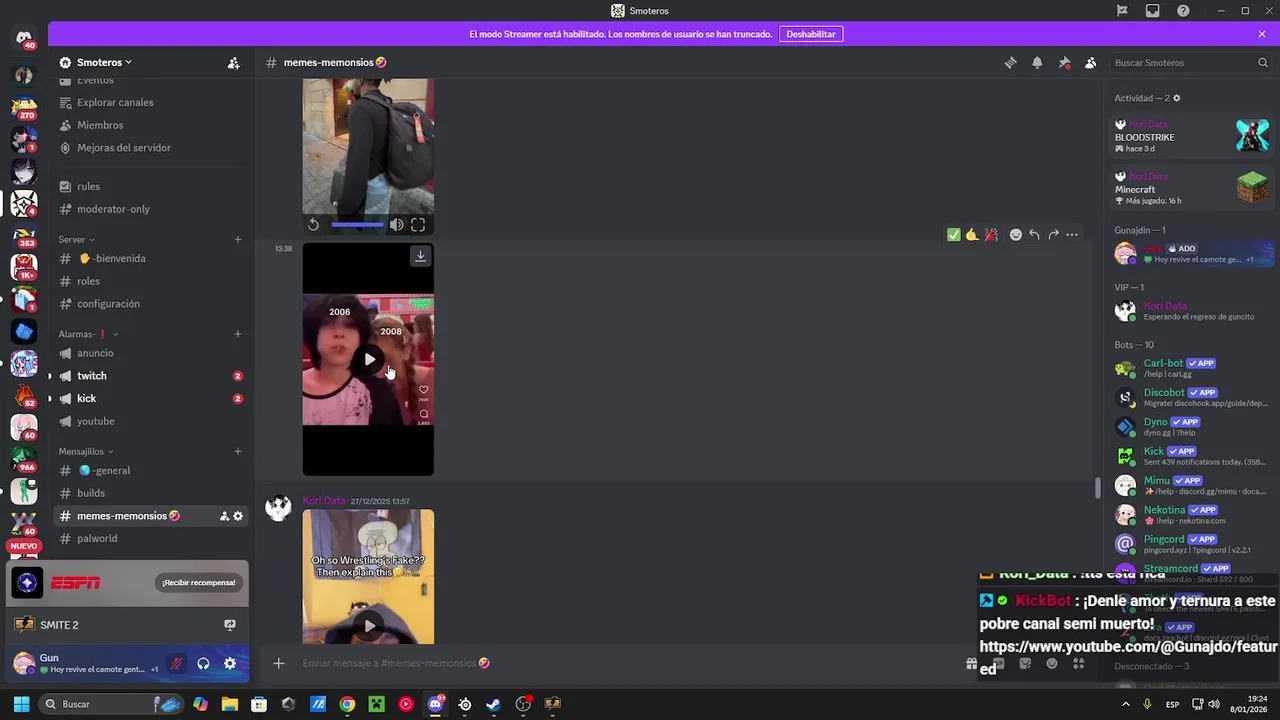Replay the top video
This screenshot has height=720, width=1280.
click(313, 225)
